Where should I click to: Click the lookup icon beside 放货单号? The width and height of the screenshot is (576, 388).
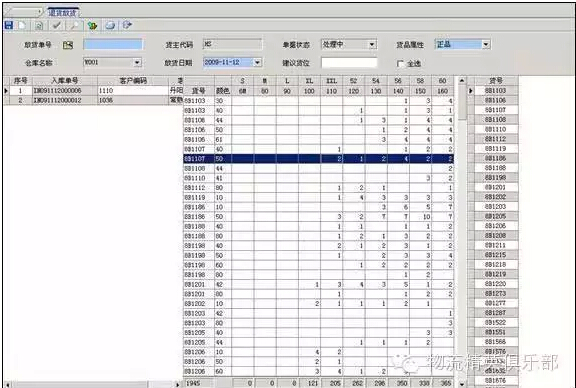(x=68, y=45)
